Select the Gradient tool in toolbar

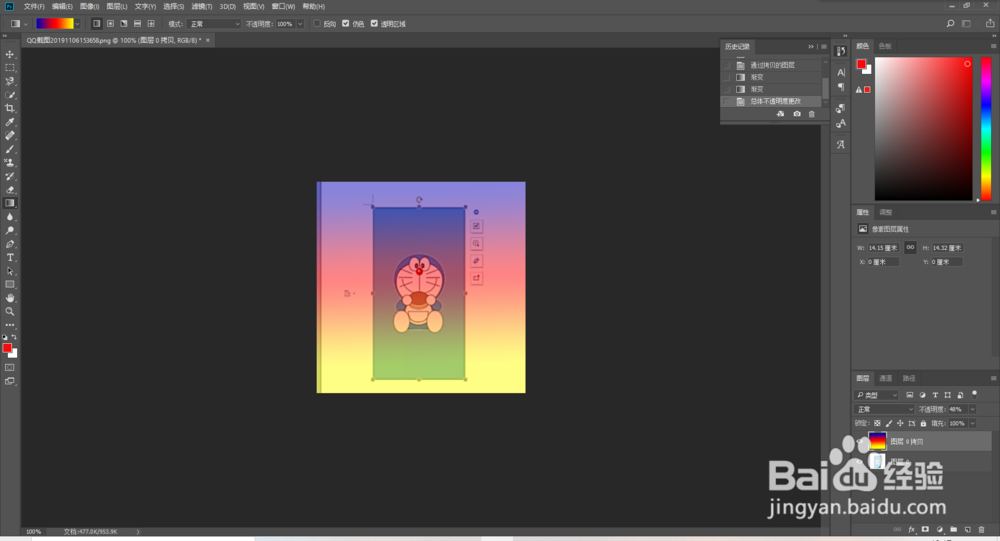click(10, 203)
